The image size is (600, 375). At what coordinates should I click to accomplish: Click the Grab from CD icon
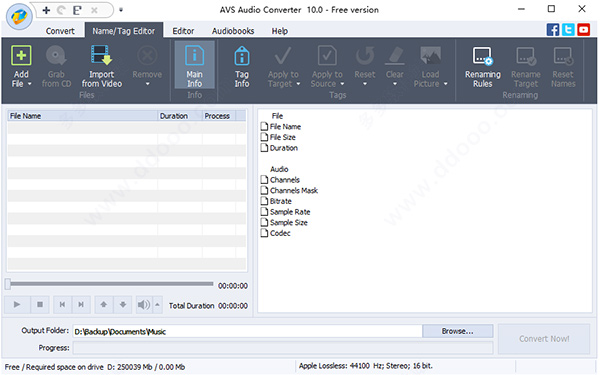(x=56, y=56)
